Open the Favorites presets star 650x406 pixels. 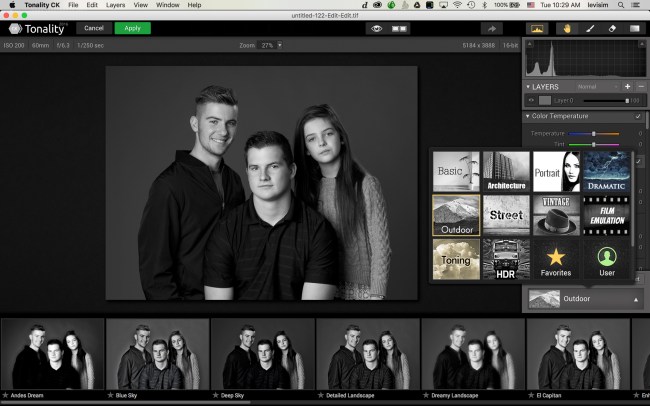pos(556,259)
